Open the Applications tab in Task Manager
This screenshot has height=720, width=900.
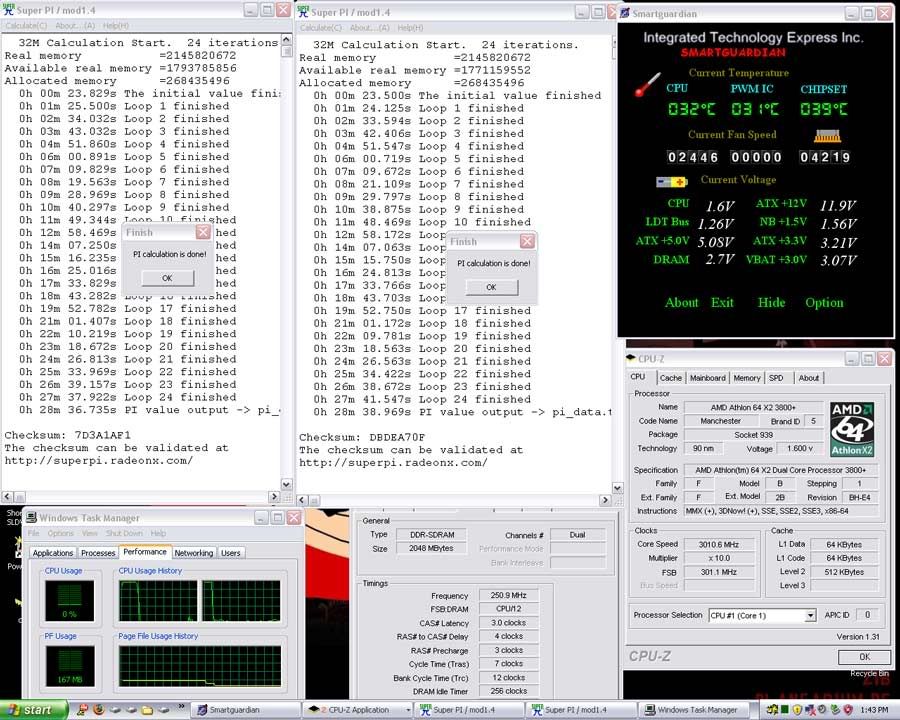53,553
